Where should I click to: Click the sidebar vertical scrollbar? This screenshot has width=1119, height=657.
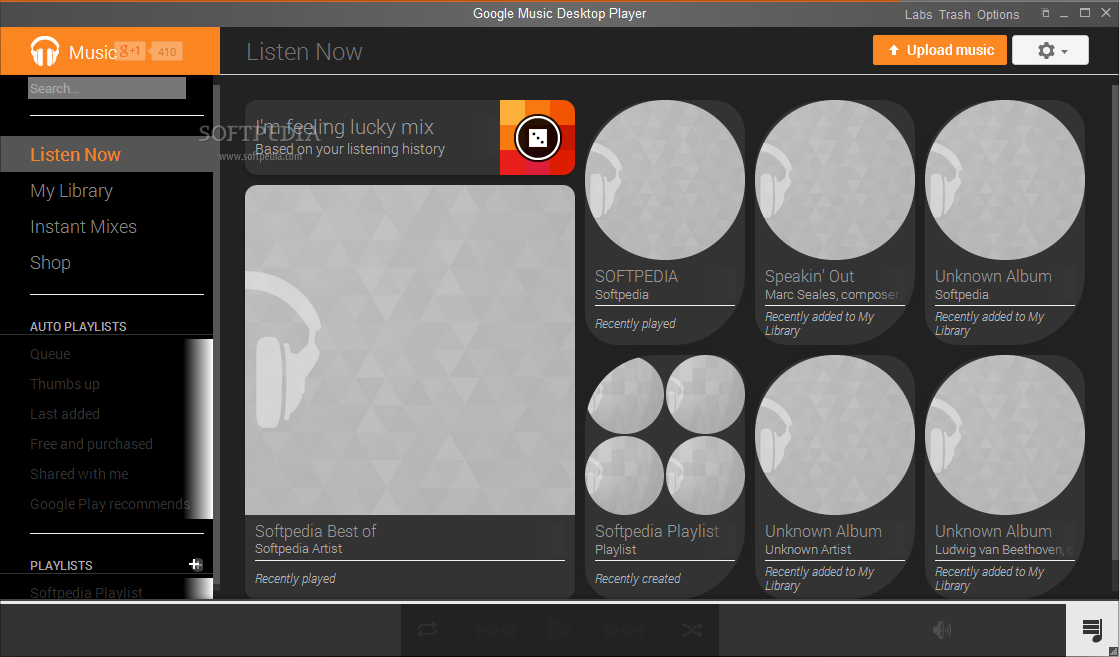point(217,335)
